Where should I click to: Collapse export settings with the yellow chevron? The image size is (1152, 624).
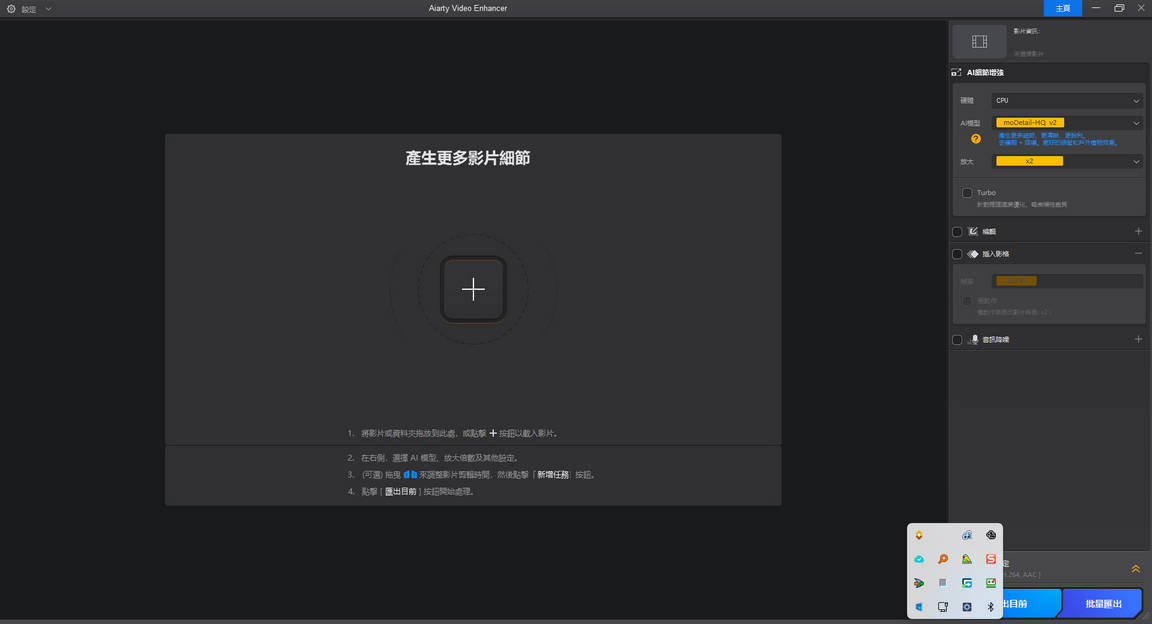[1136, 568]
